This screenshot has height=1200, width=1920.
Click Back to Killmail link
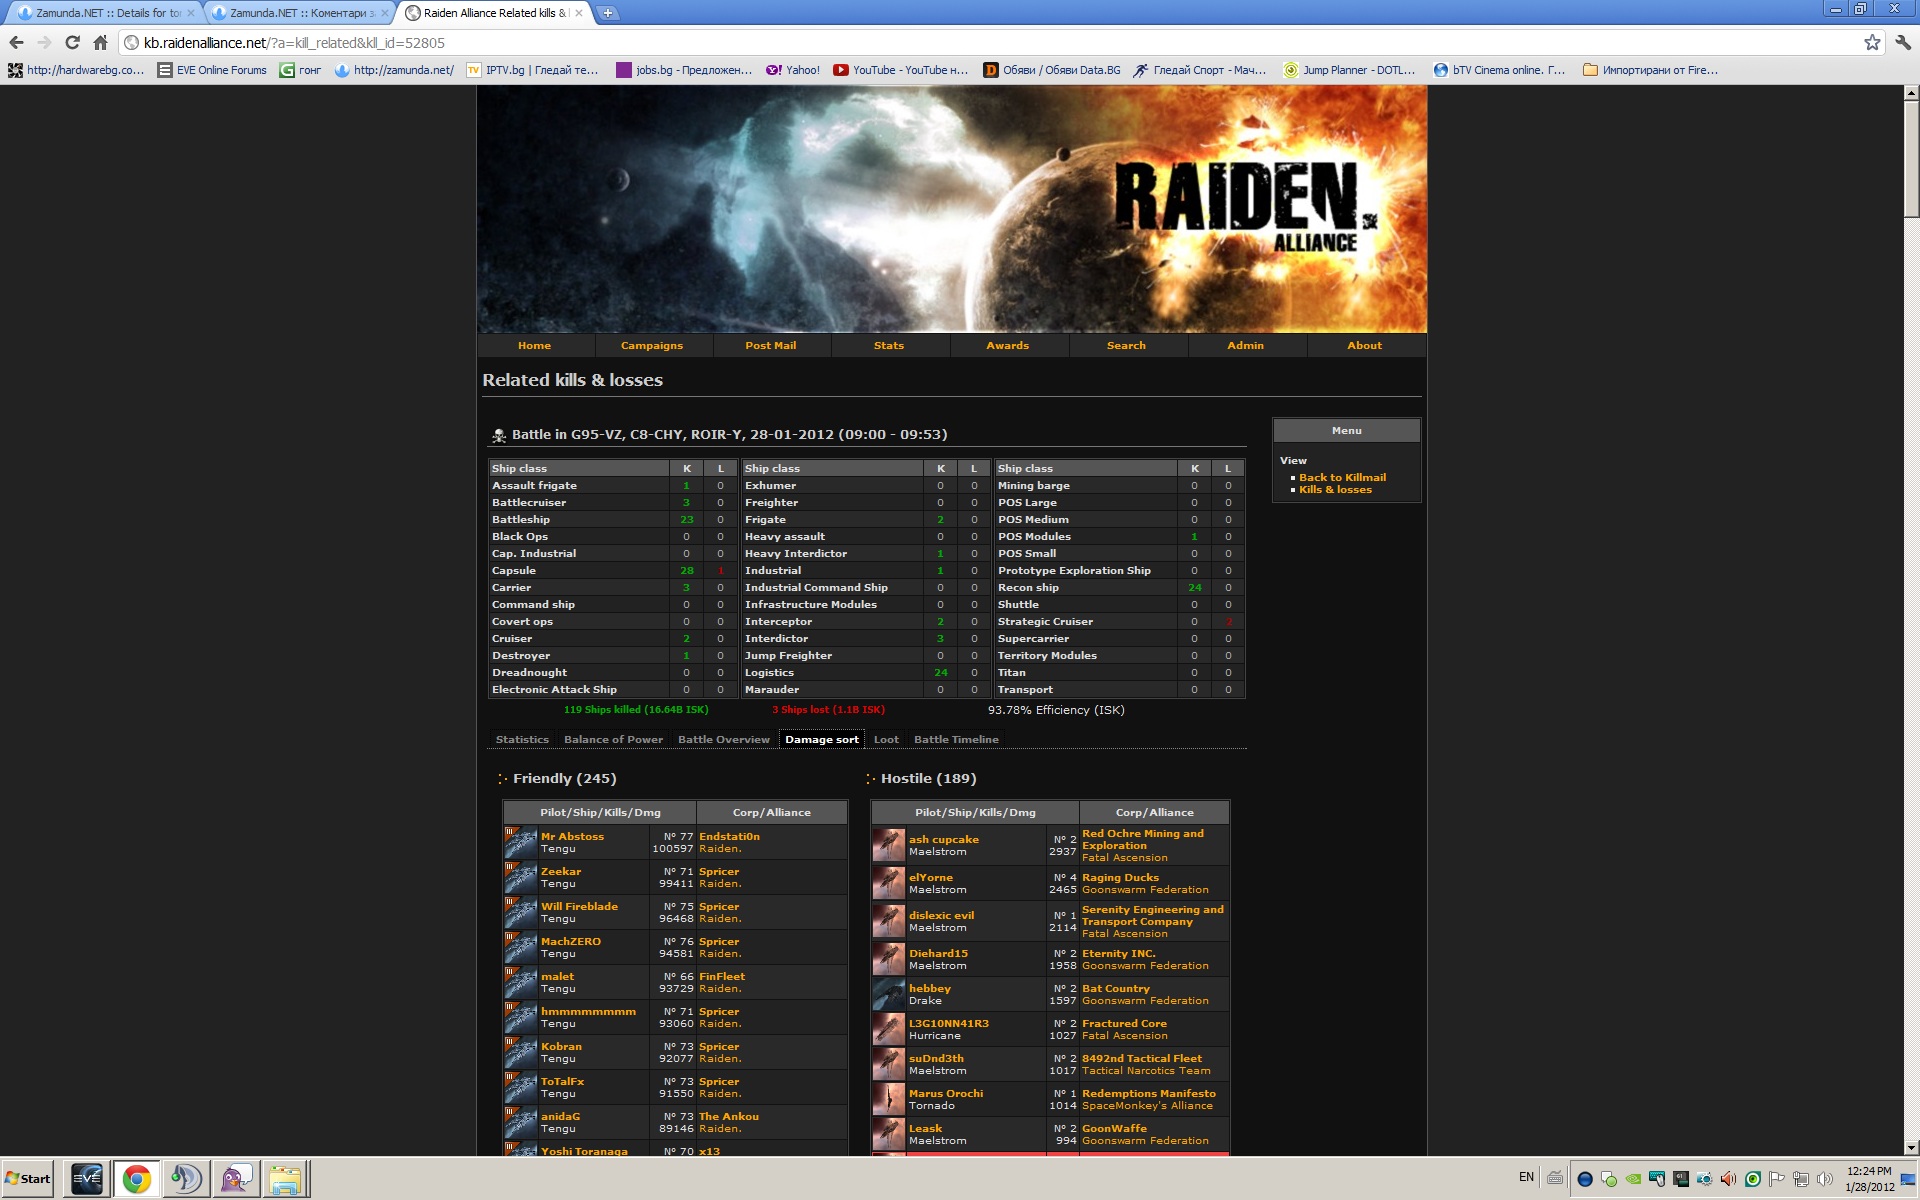click(1342, 478)
